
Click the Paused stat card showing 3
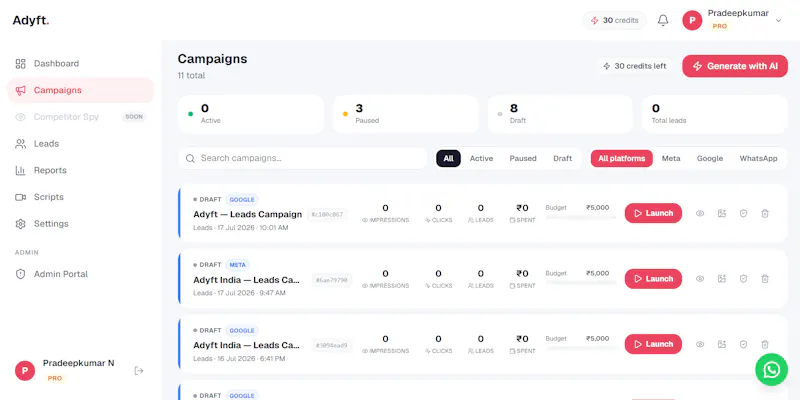pos(406,114)
